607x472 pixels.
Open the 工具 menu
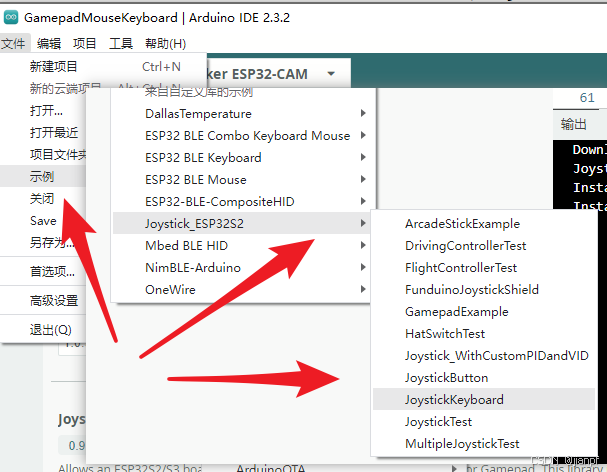pos(120,43)
